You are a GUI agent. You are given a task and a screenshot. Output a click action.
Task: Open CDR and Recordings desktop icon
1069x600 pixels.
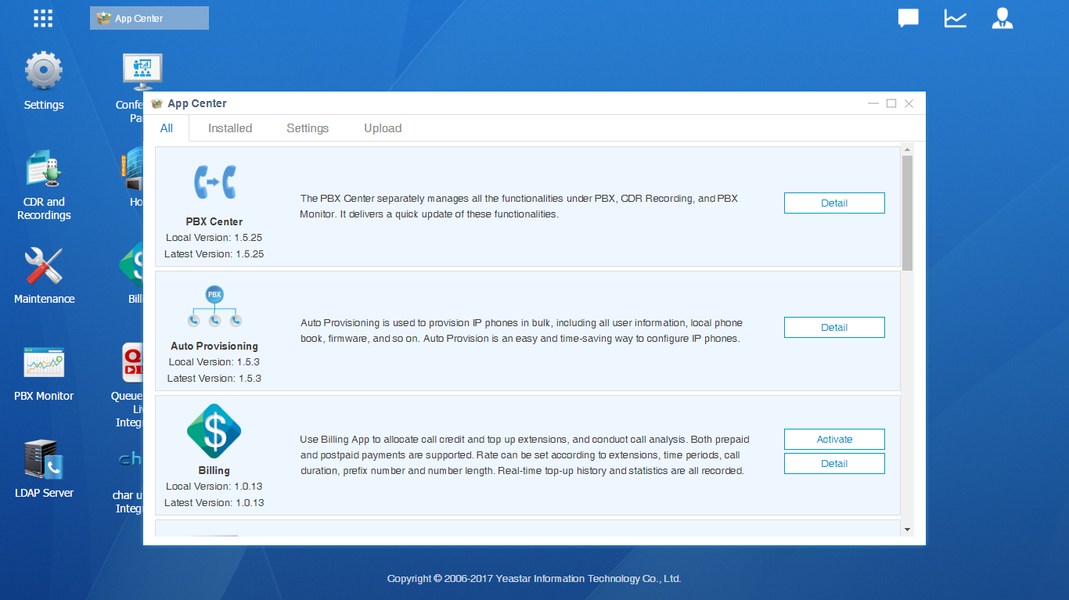click(x=44, y=185)
